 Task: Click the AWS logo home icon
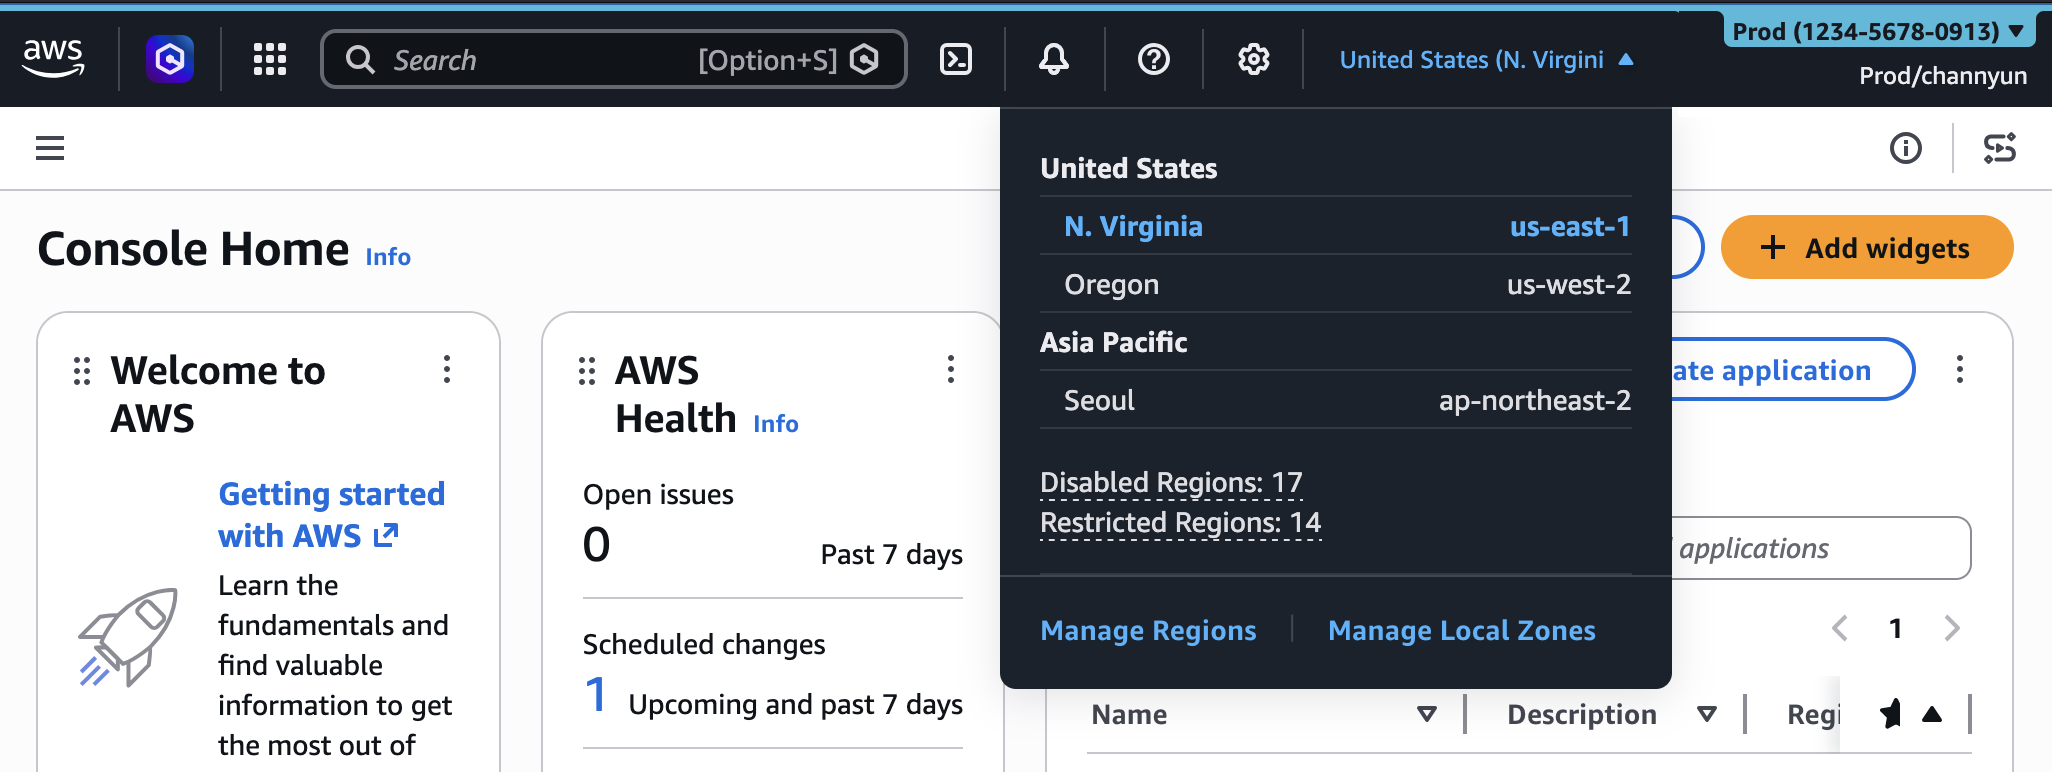click(54, 59)
